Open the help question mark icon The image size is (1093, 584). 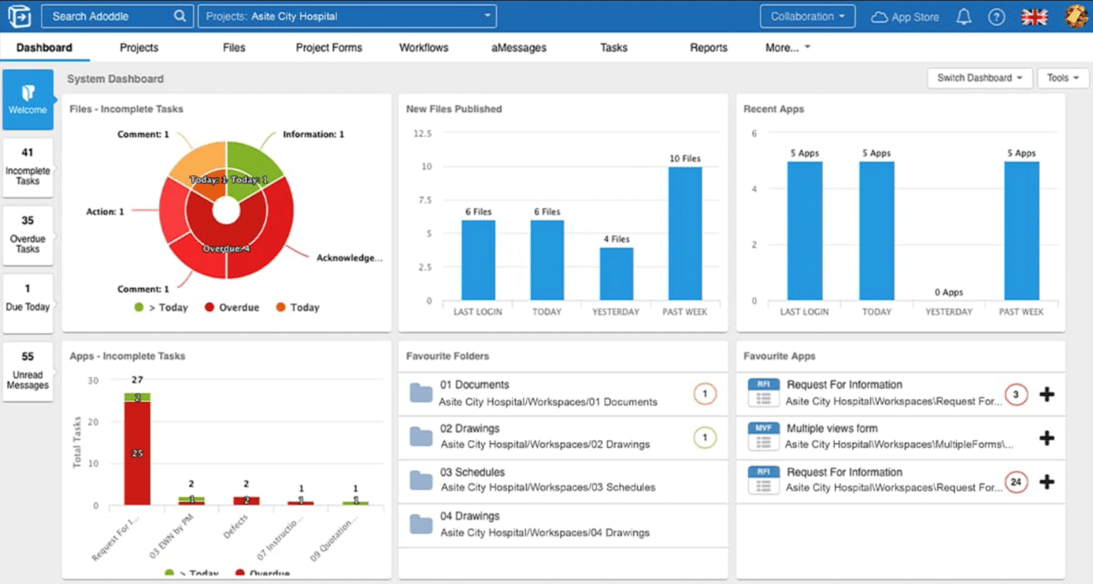pyautogui.click(x=996, y=17)
